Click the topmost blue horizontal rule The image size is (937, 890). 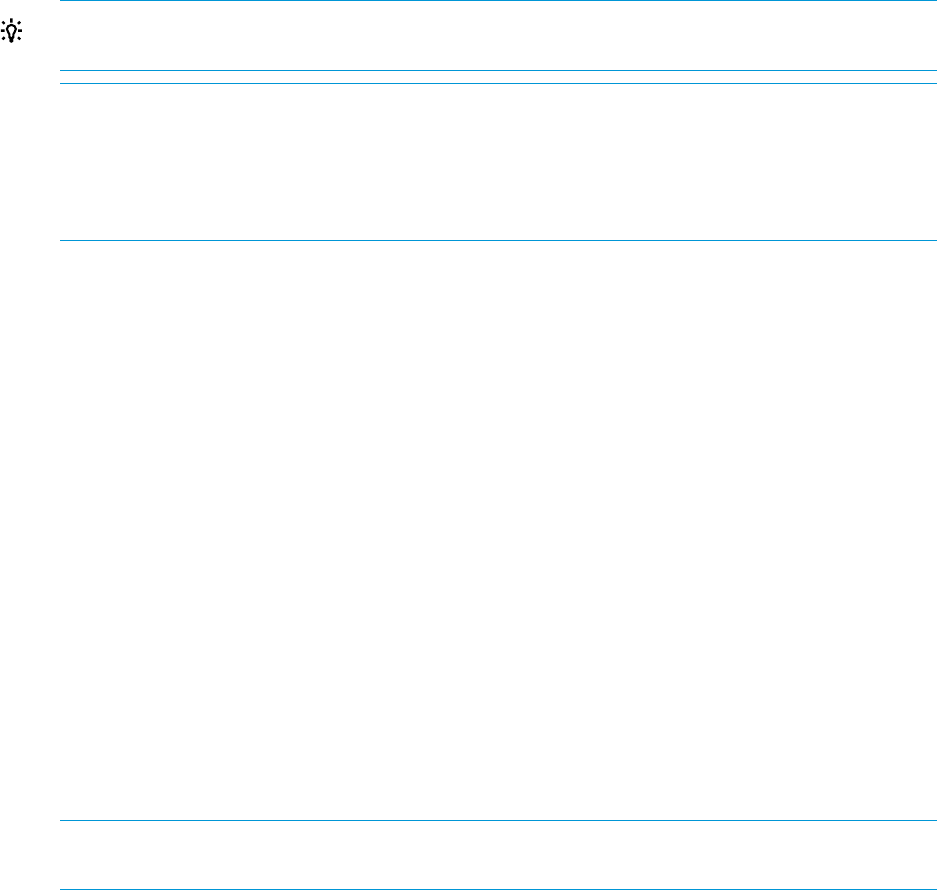tap(498, 1)
